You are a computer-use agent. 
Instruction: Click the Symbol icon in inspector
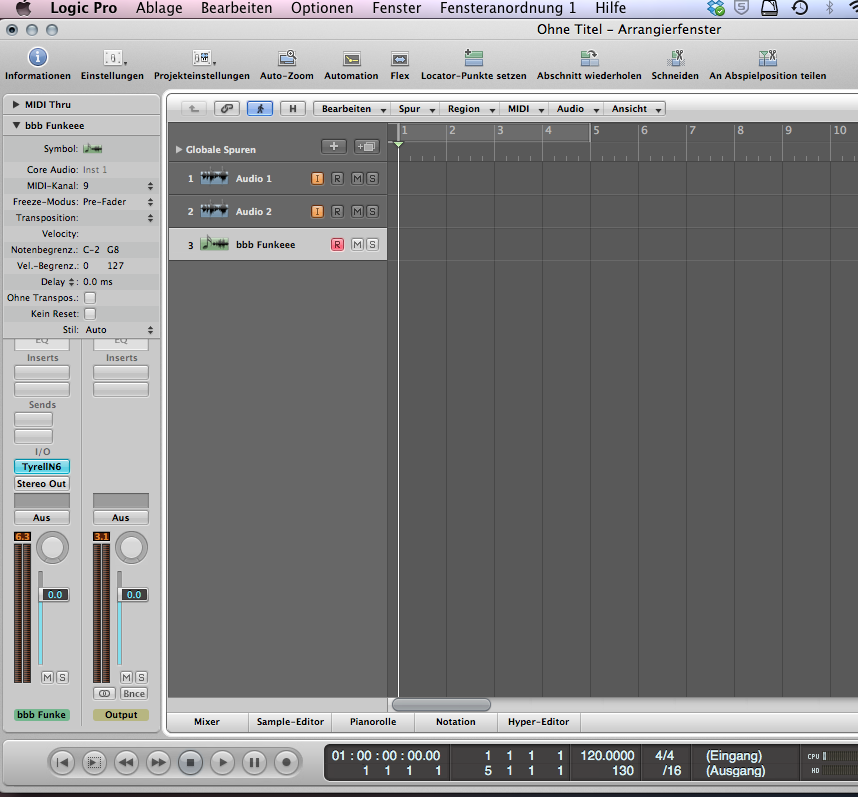(x=92, y=148)
